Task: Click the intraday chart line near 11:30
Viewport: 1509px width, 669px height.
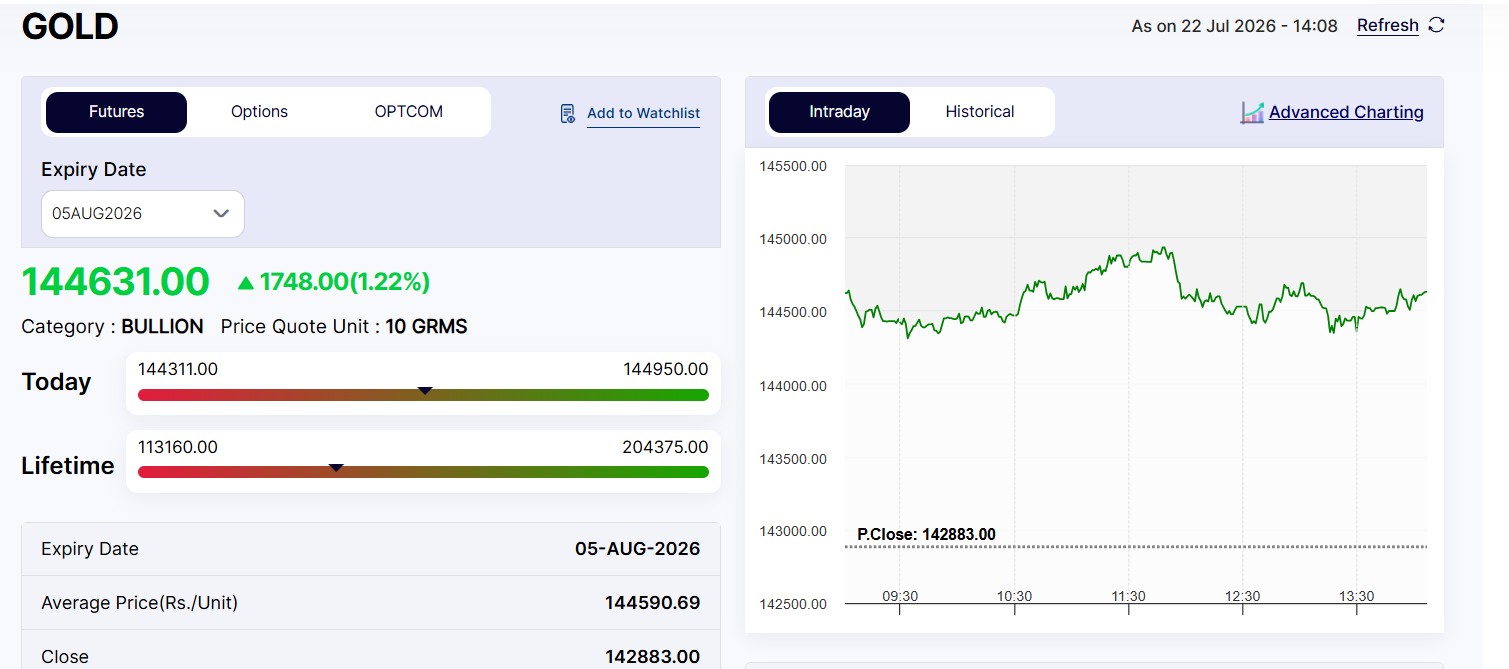Action: [x=1130, y=261]
